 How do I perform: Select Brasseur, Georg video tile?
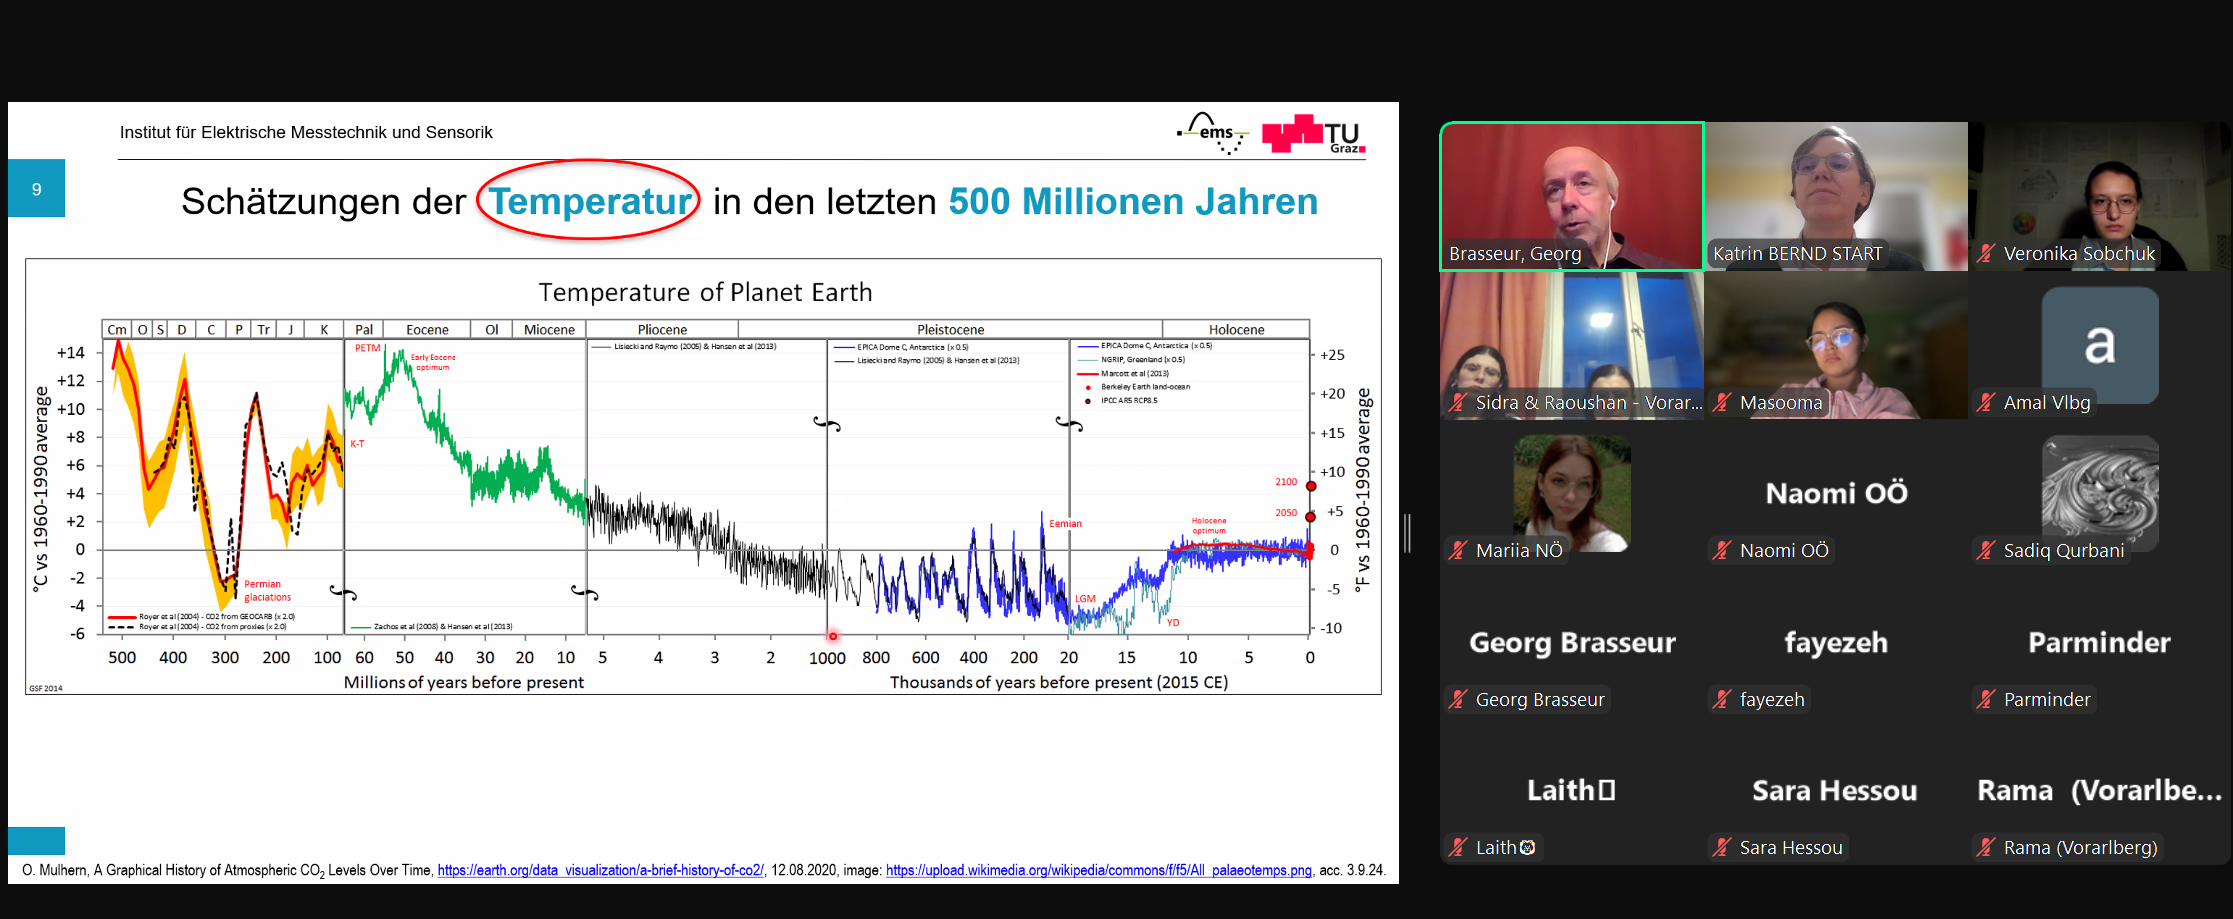point(1571,196)
